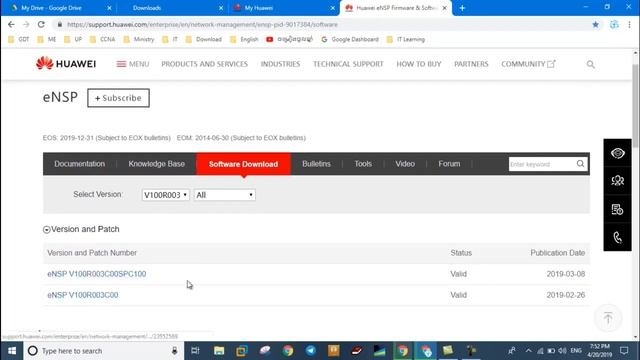Open PRODUCTS AND SERVICES menu

click(x=204, y=64)
